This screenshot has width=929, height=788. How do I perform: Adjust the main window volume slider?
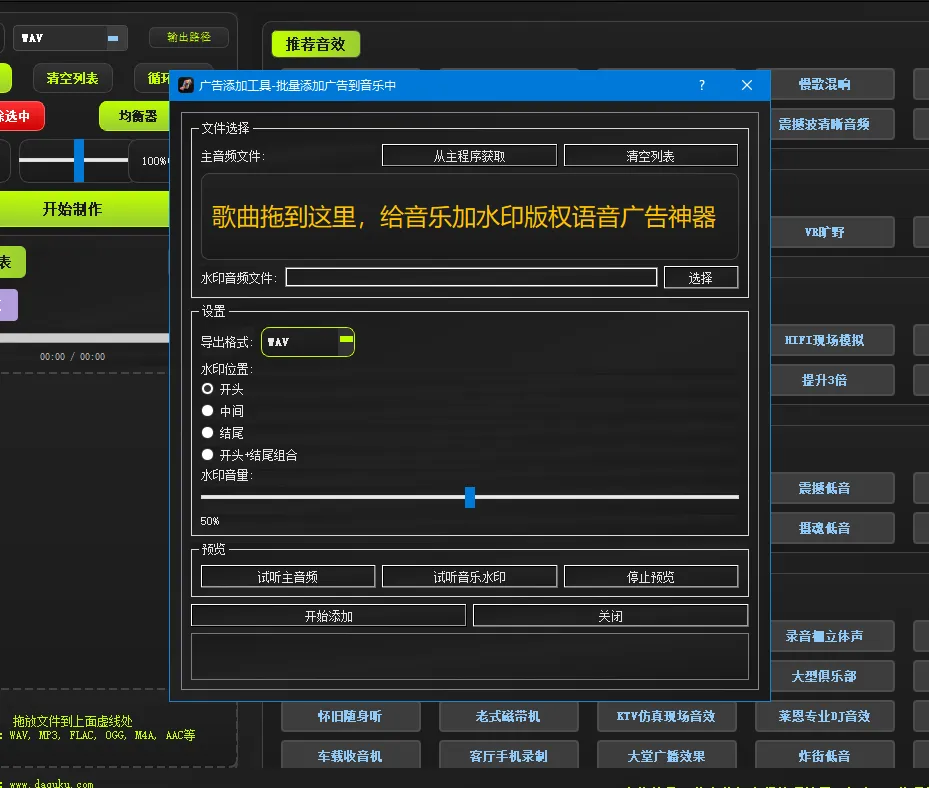(79, 160)
